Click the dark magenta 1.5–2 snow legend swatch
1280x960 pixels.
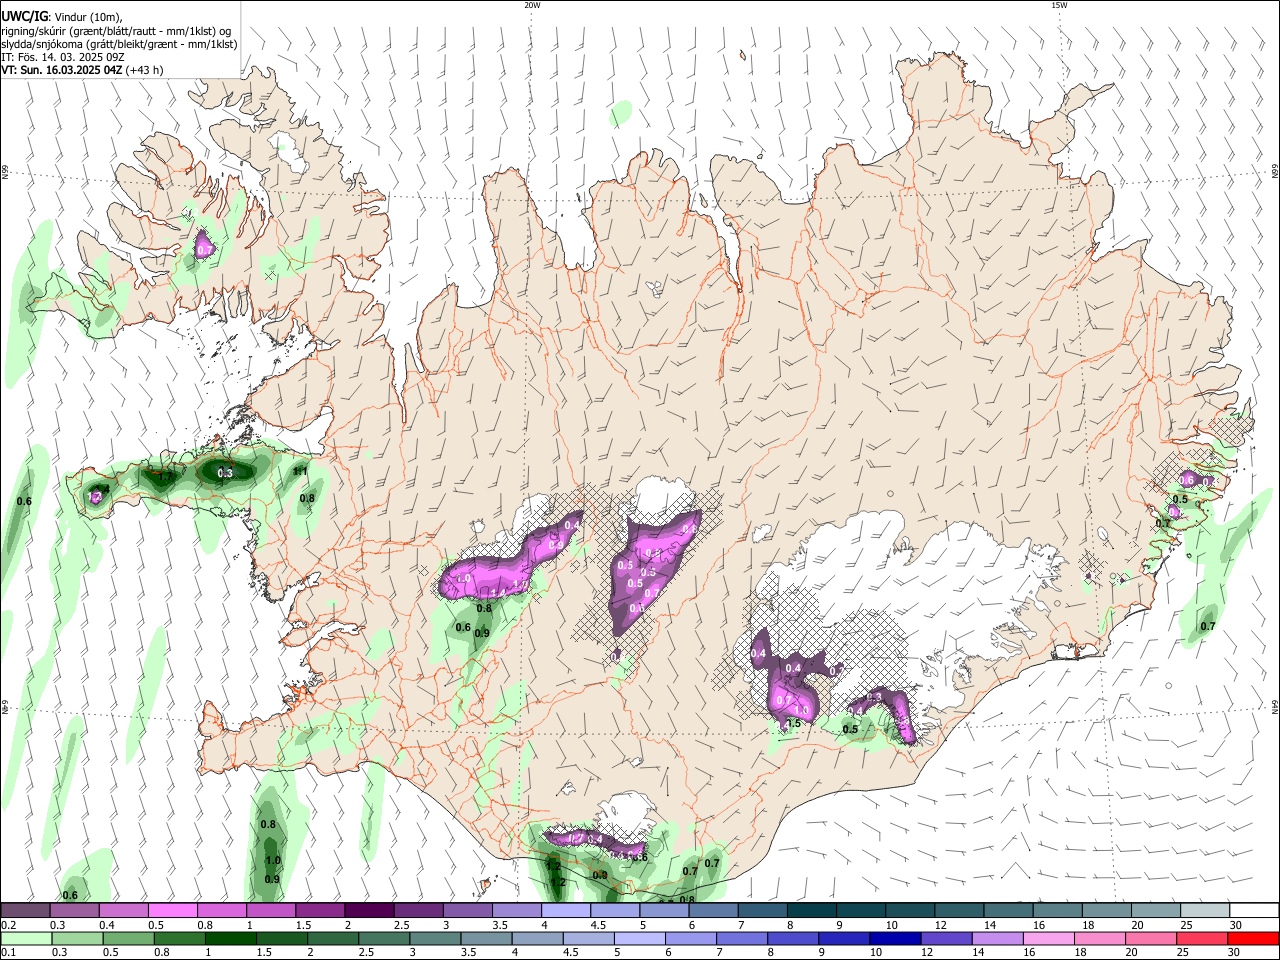click(321, 910)
